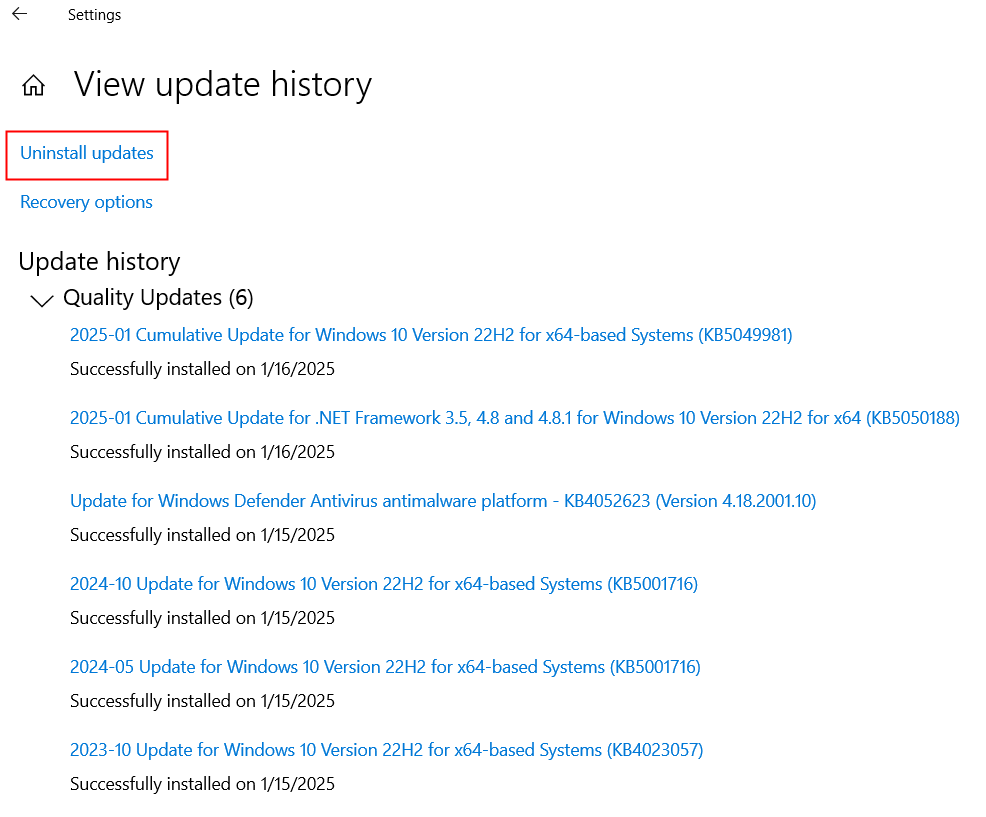Click the Settings label at top
Image resolution: width=986 pixels, height=817 pixels.
tap(93, 14)
